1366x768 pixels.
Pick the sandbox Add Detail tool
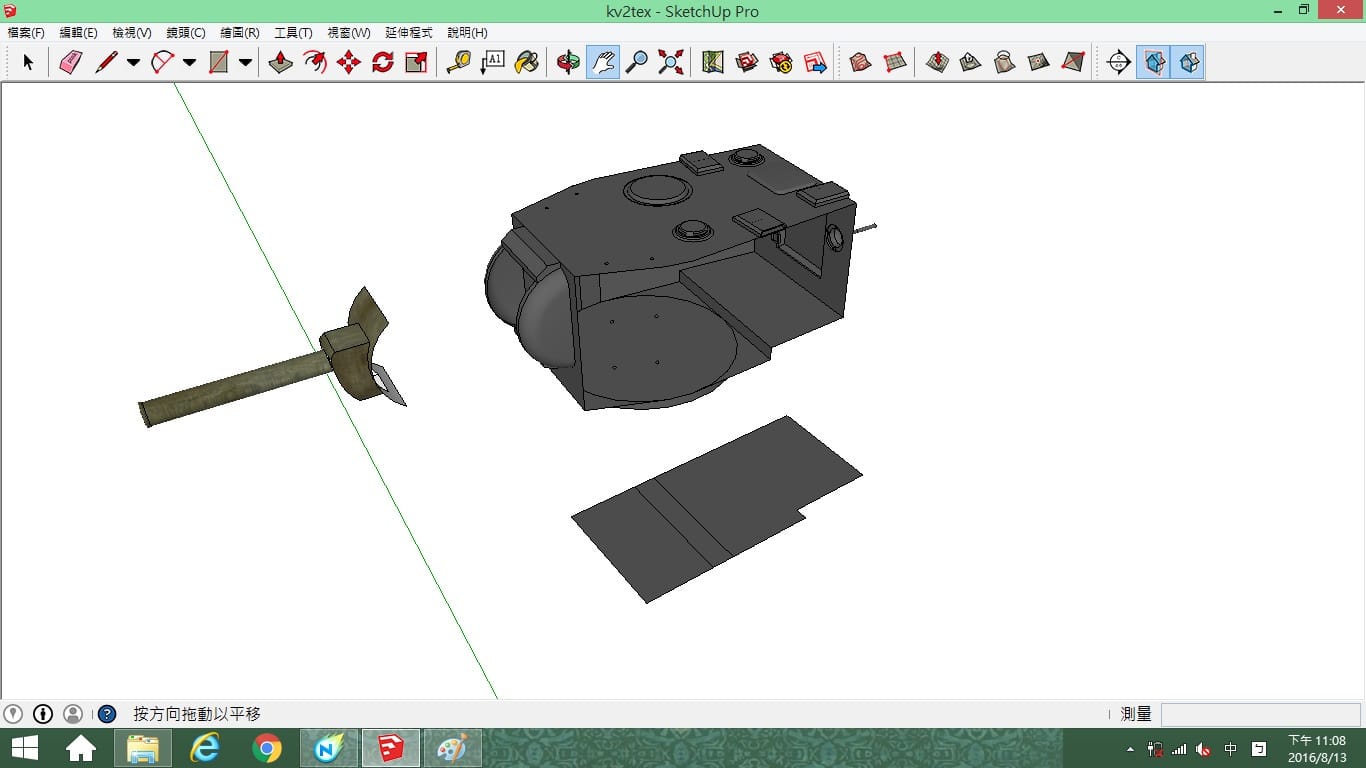[x=1039, y=62]
